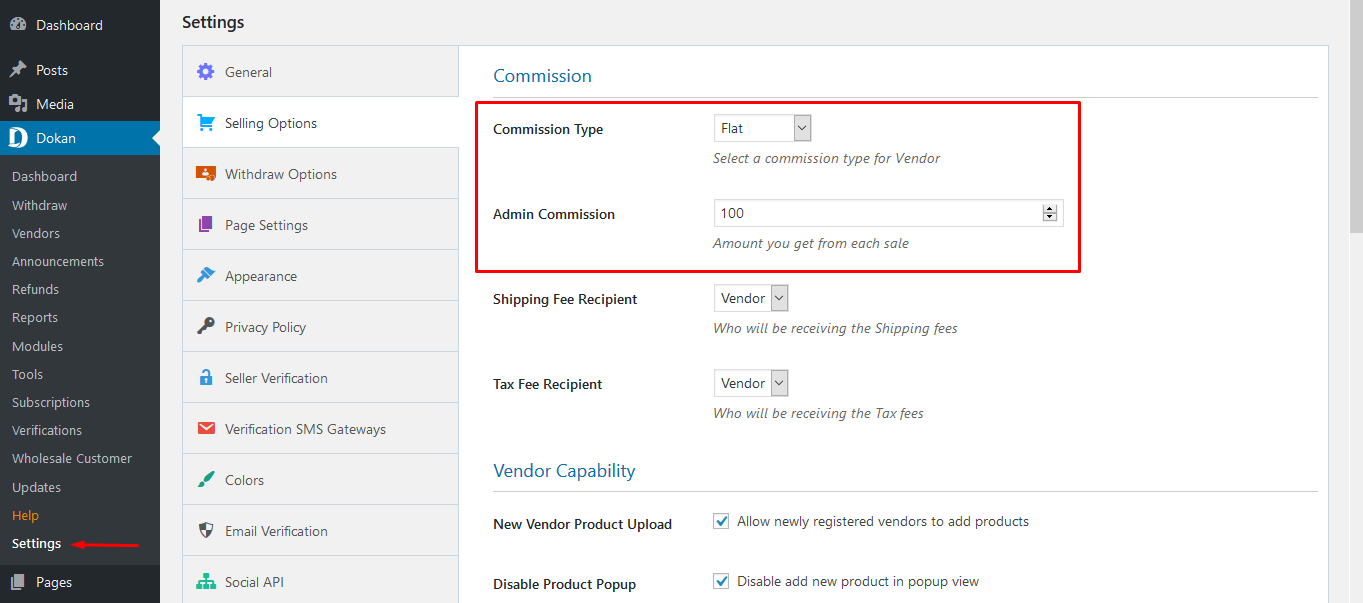Click the Appearance paint brush icon
The width and height of the screenshot is (1363, 603).
[x=206, y=276]
